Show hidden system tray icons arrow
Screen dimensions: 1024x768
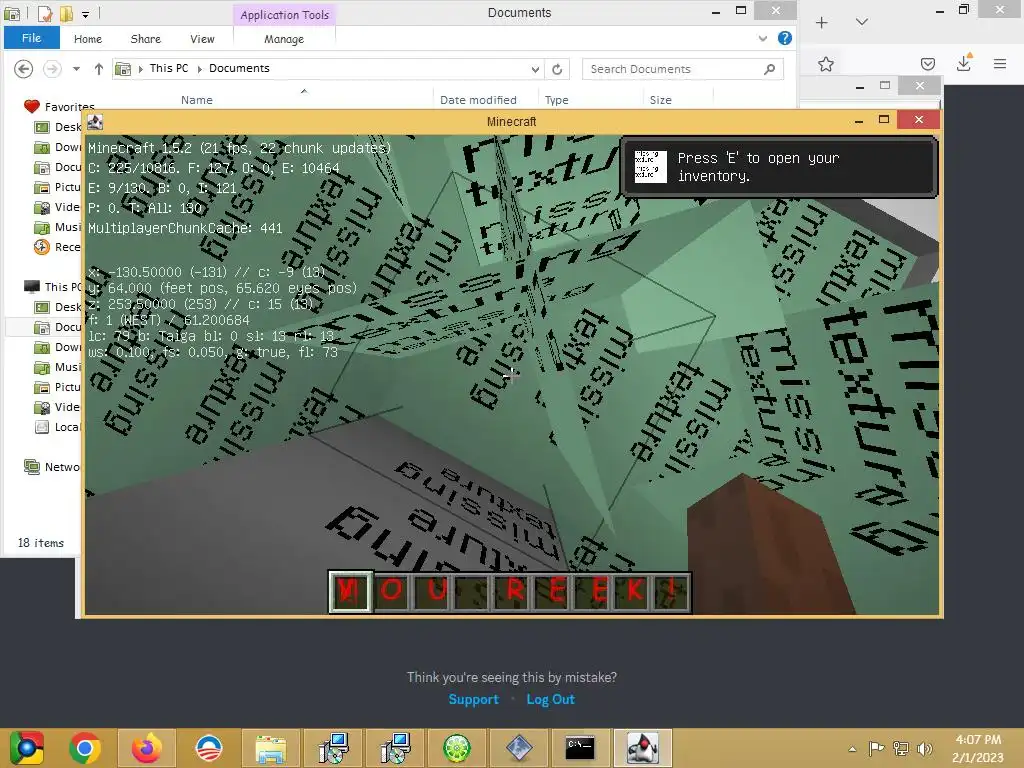coord(852,748)
